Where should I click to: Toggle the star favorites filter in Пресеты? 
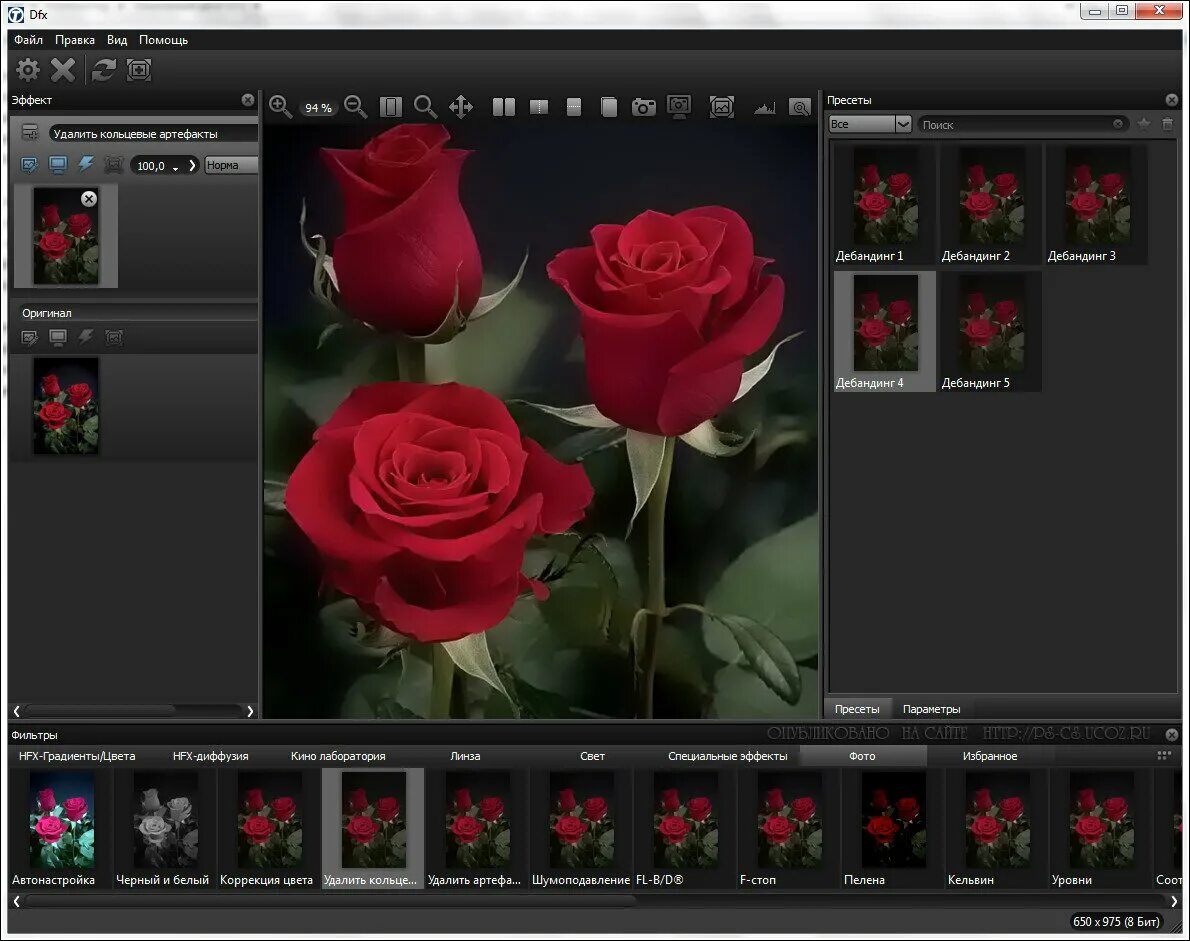coord(1144,124)
